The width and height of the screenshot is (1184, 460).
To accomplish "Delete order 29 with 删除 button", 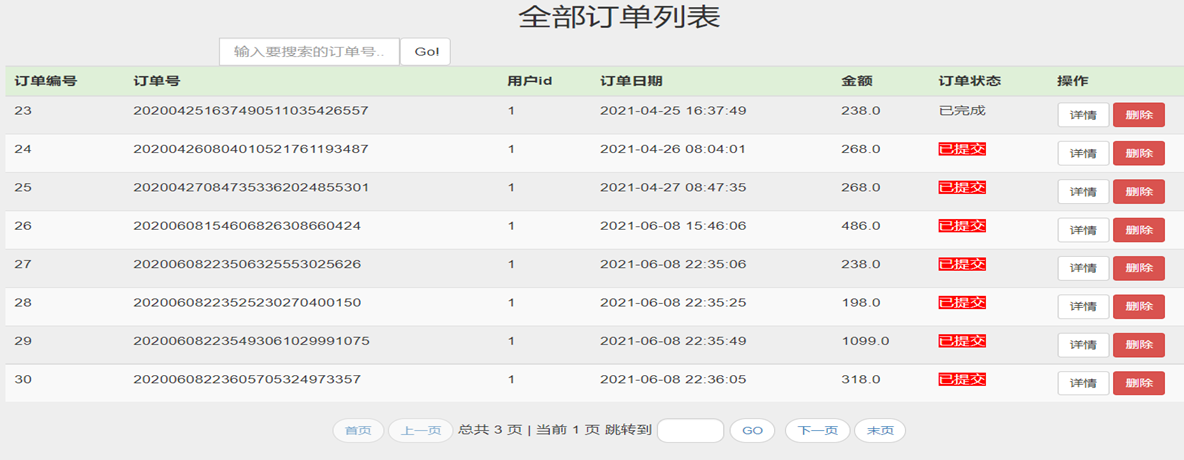I will [1139, 345].
